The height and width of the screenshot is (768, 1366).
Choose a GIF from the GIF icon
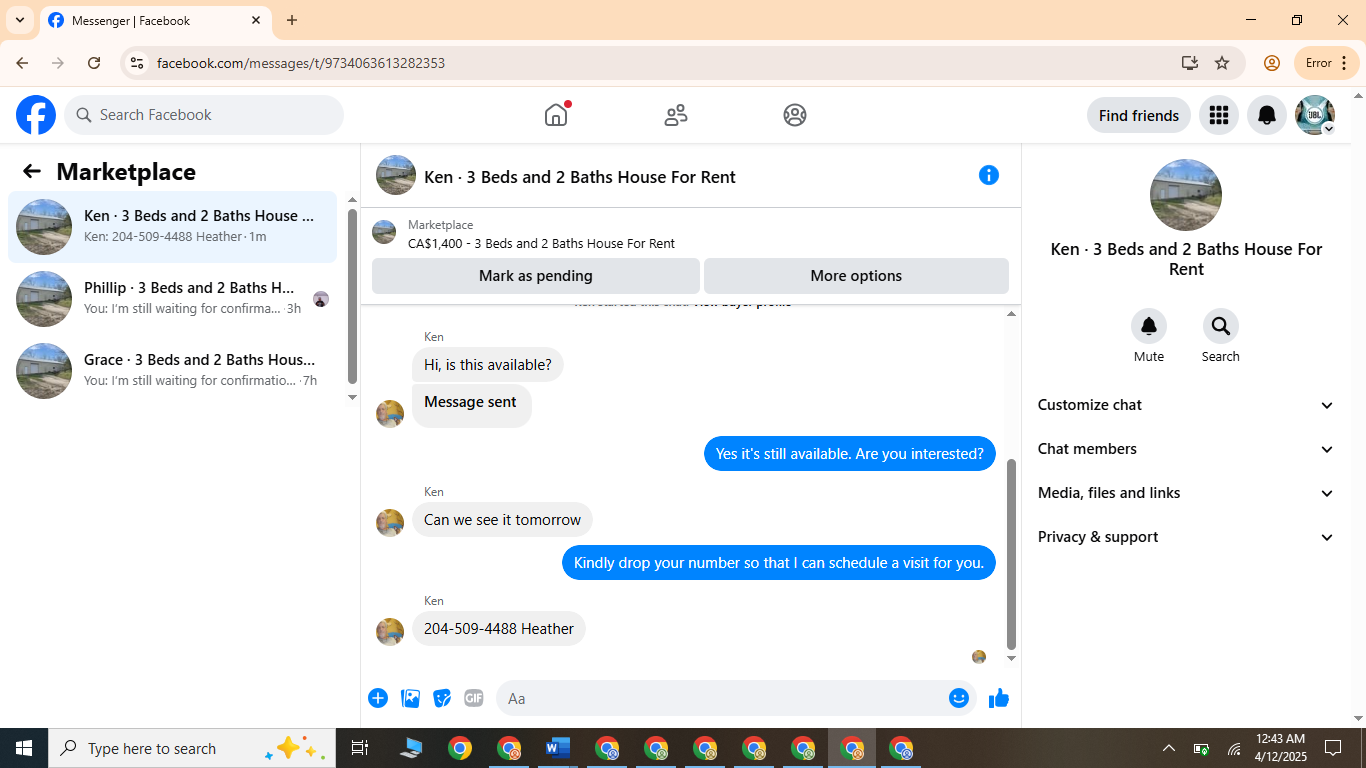474,698
